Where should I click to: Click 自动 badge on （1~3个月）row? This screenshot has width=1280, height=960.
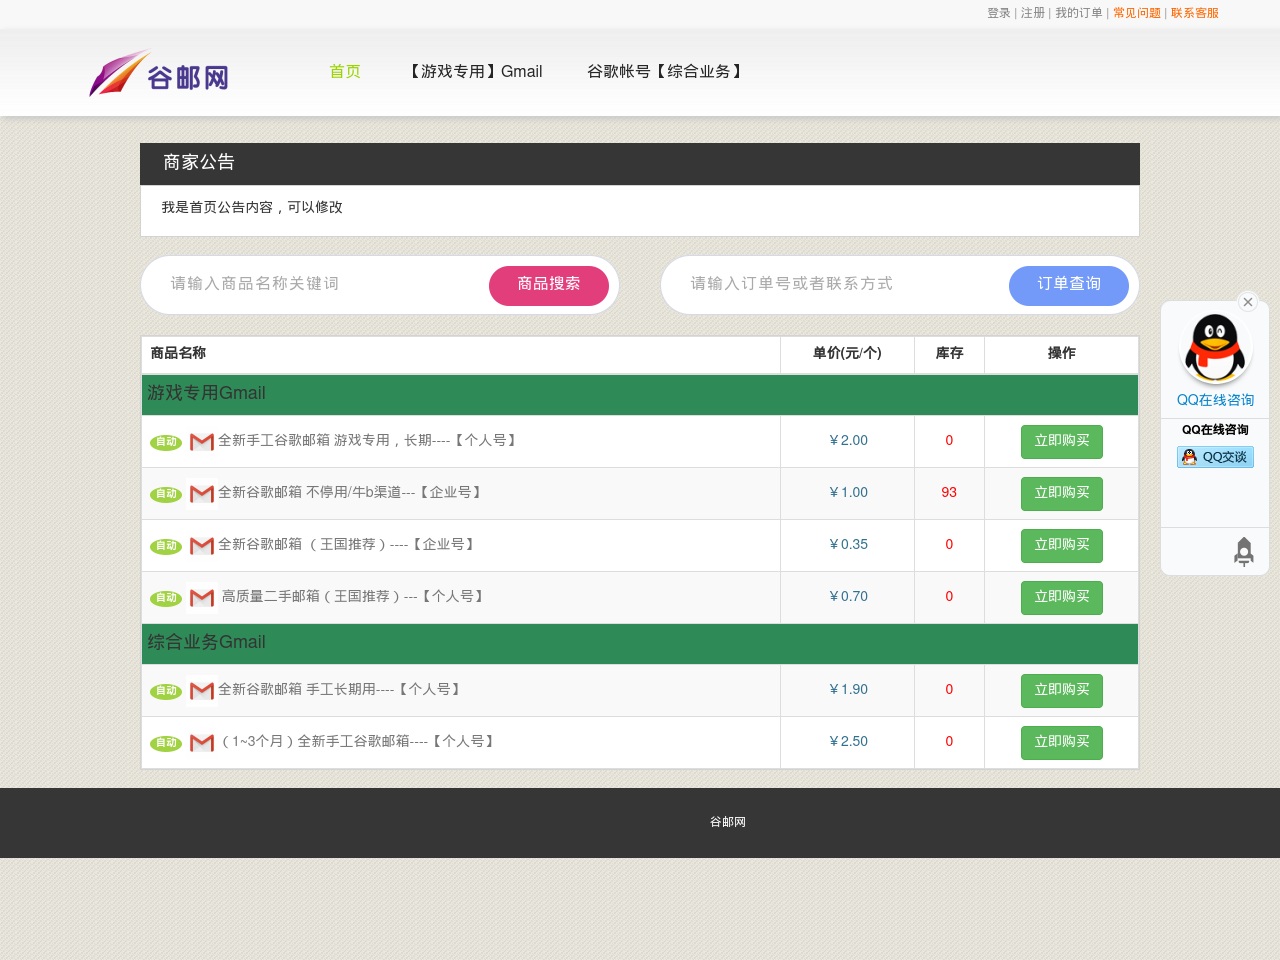pyautogui.click(x=166, y=743)
